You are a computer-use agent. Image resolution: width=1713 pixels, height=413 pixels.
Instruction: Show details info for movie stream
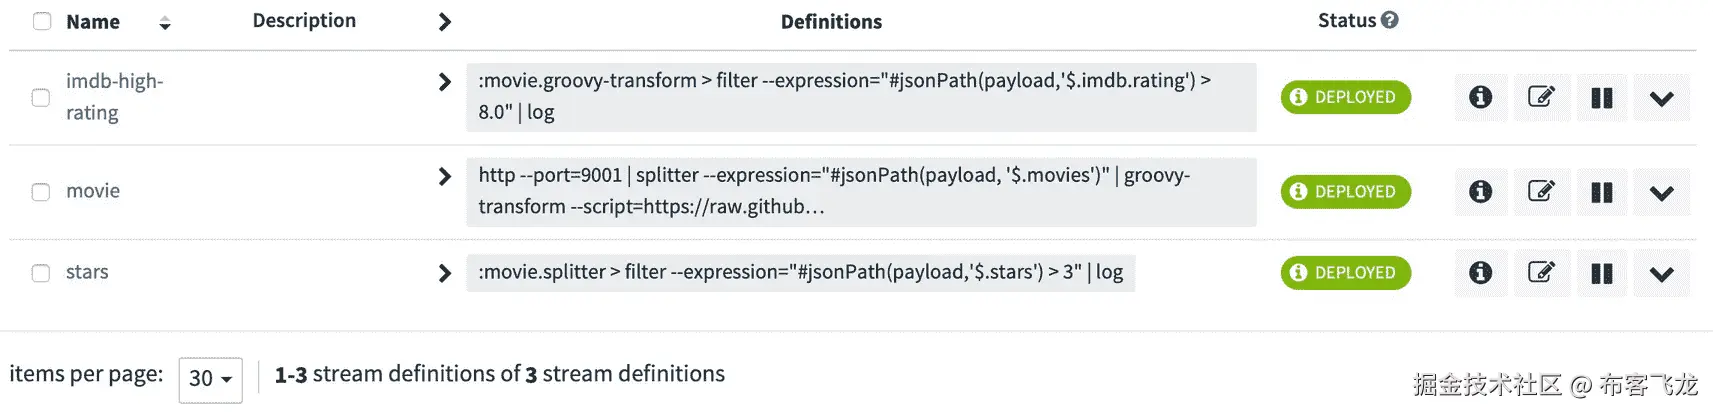(x=1480, y=192)
